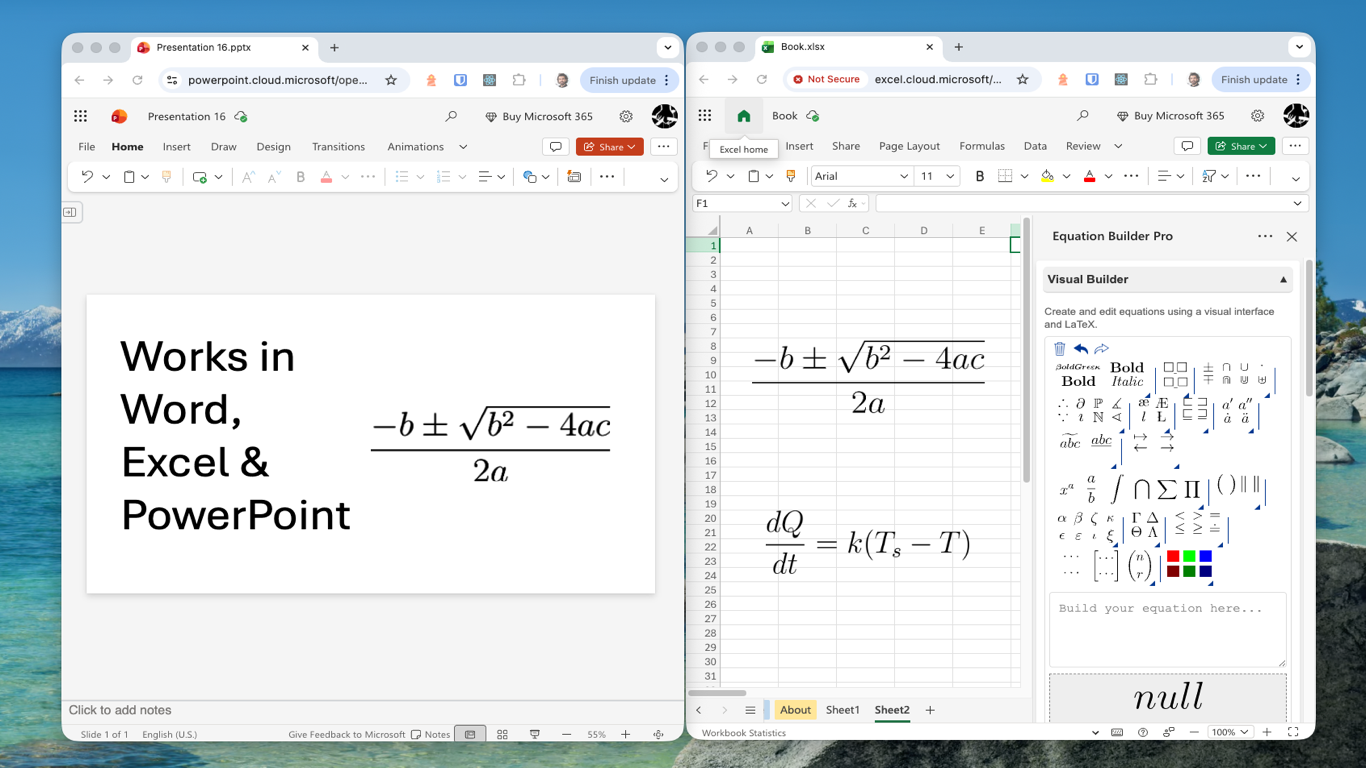This screenshot has height=768, width=1366.
Task: Collapse the Visual Builder section
Action: tap(1283, 279)
